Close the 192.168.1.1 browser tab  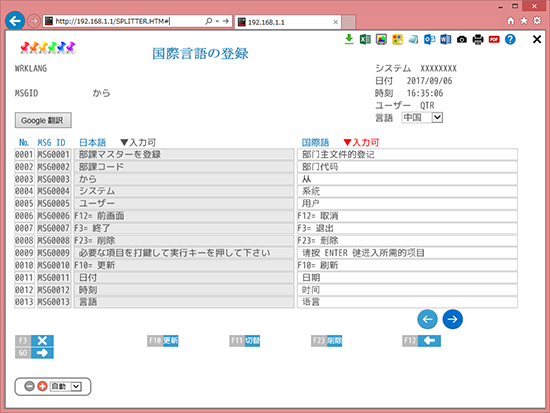click(x=335, y=22)
